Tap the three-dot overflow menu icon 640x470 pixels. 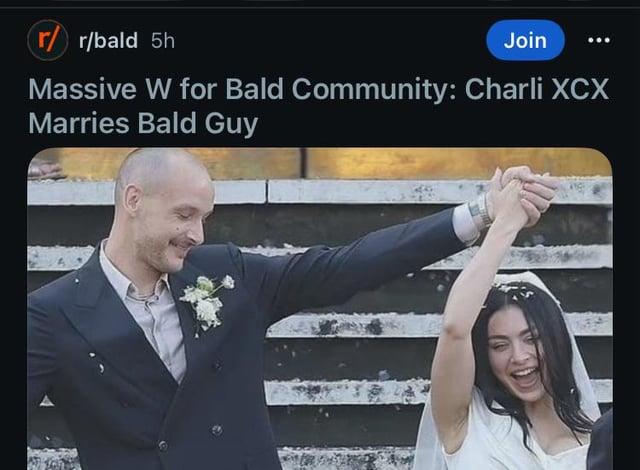tap(599, 40)
